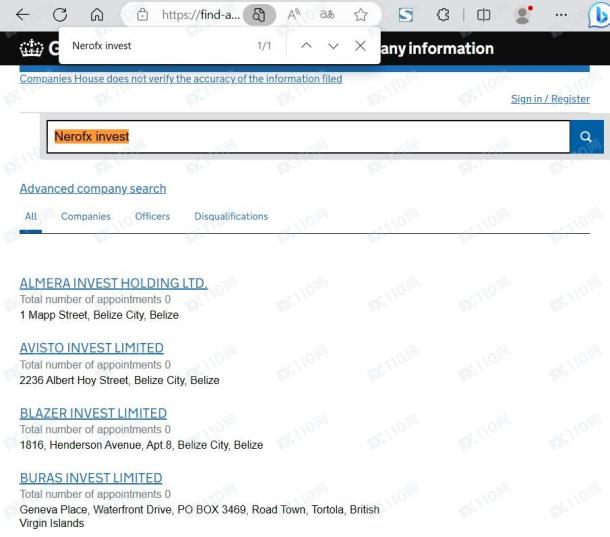Click appointments count under ALMERA INVEST HOLDING
This screenshot has height=537, width=610.
[95, 300]
